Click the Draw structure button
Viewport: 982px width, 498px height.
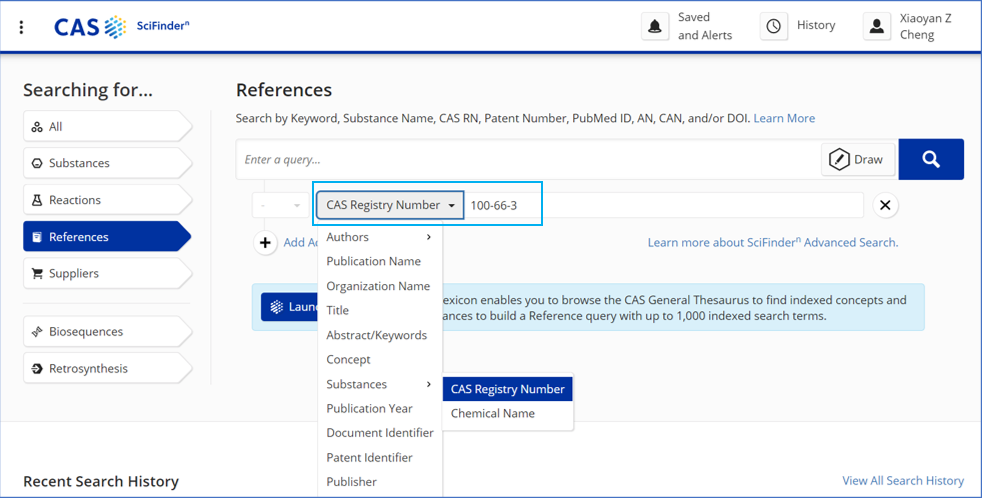click(x=856, y=160)
